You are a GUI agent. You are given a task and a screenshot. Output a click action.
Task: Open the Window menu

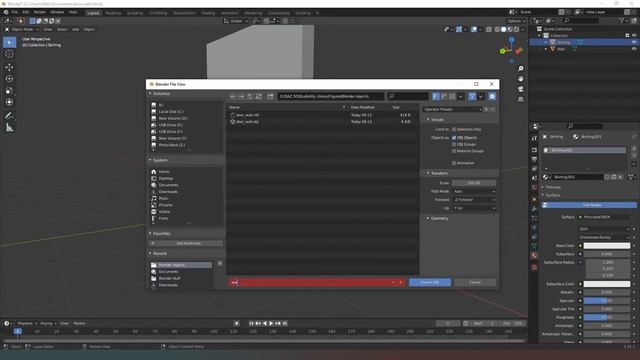(57, 12)
